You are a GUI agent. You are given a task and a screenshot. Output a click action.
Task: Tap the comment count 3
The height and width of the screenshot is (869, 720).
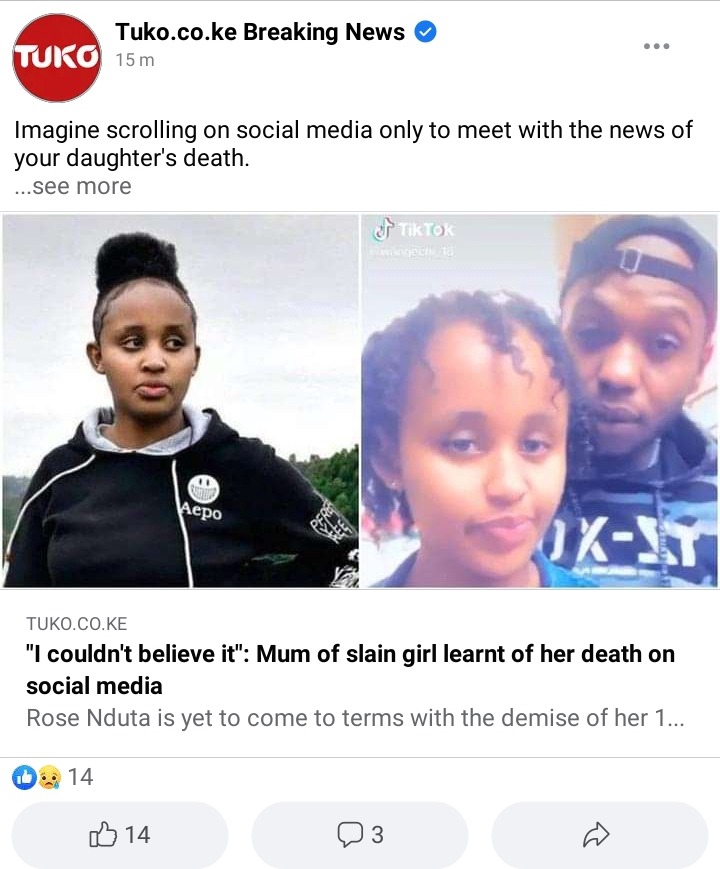[377, 835]
